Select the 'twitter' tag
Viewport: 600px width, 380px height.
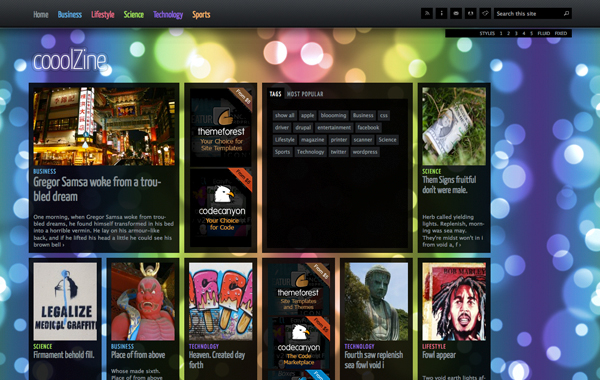pos(338,152)
